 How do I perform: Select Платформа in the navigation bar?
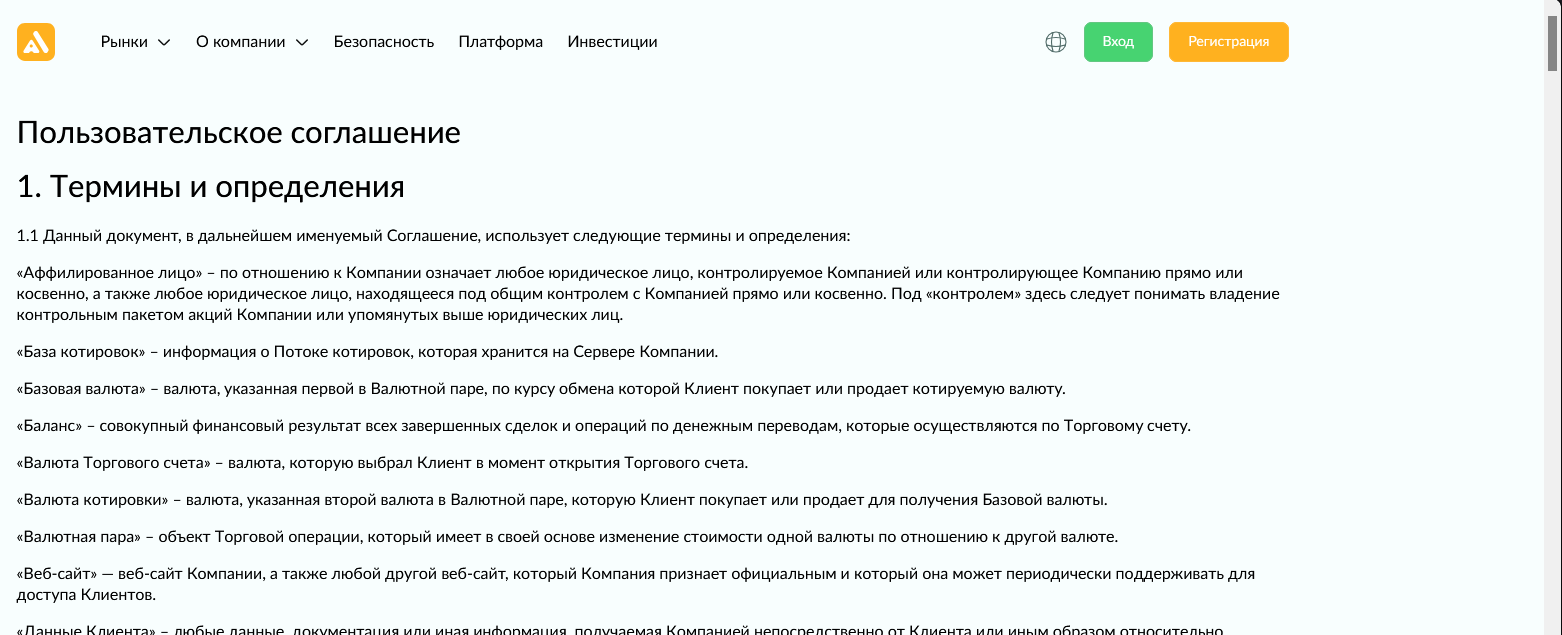(x=500, y=41)
